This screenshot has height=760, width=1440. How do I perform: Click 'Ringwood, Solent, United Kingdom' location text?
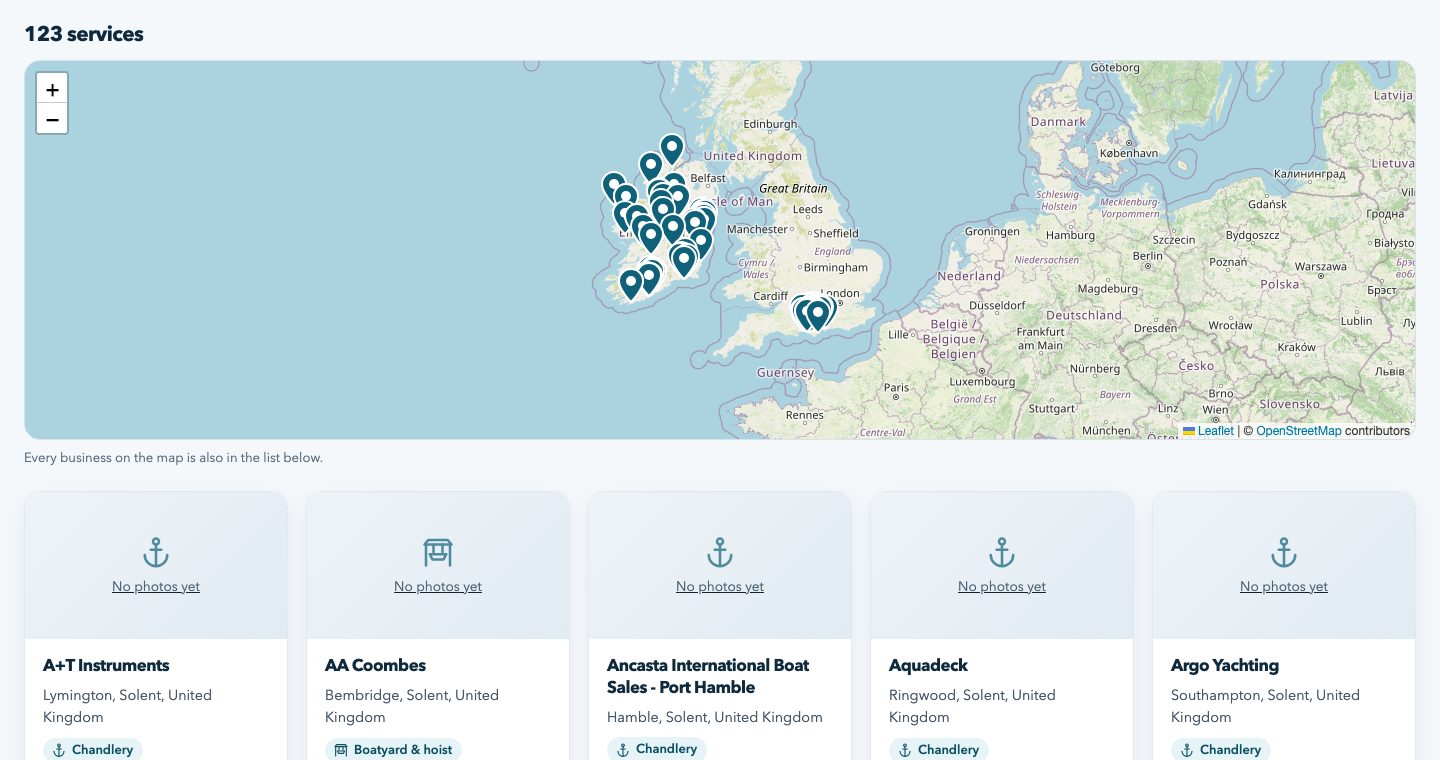[x=972, y=706]
